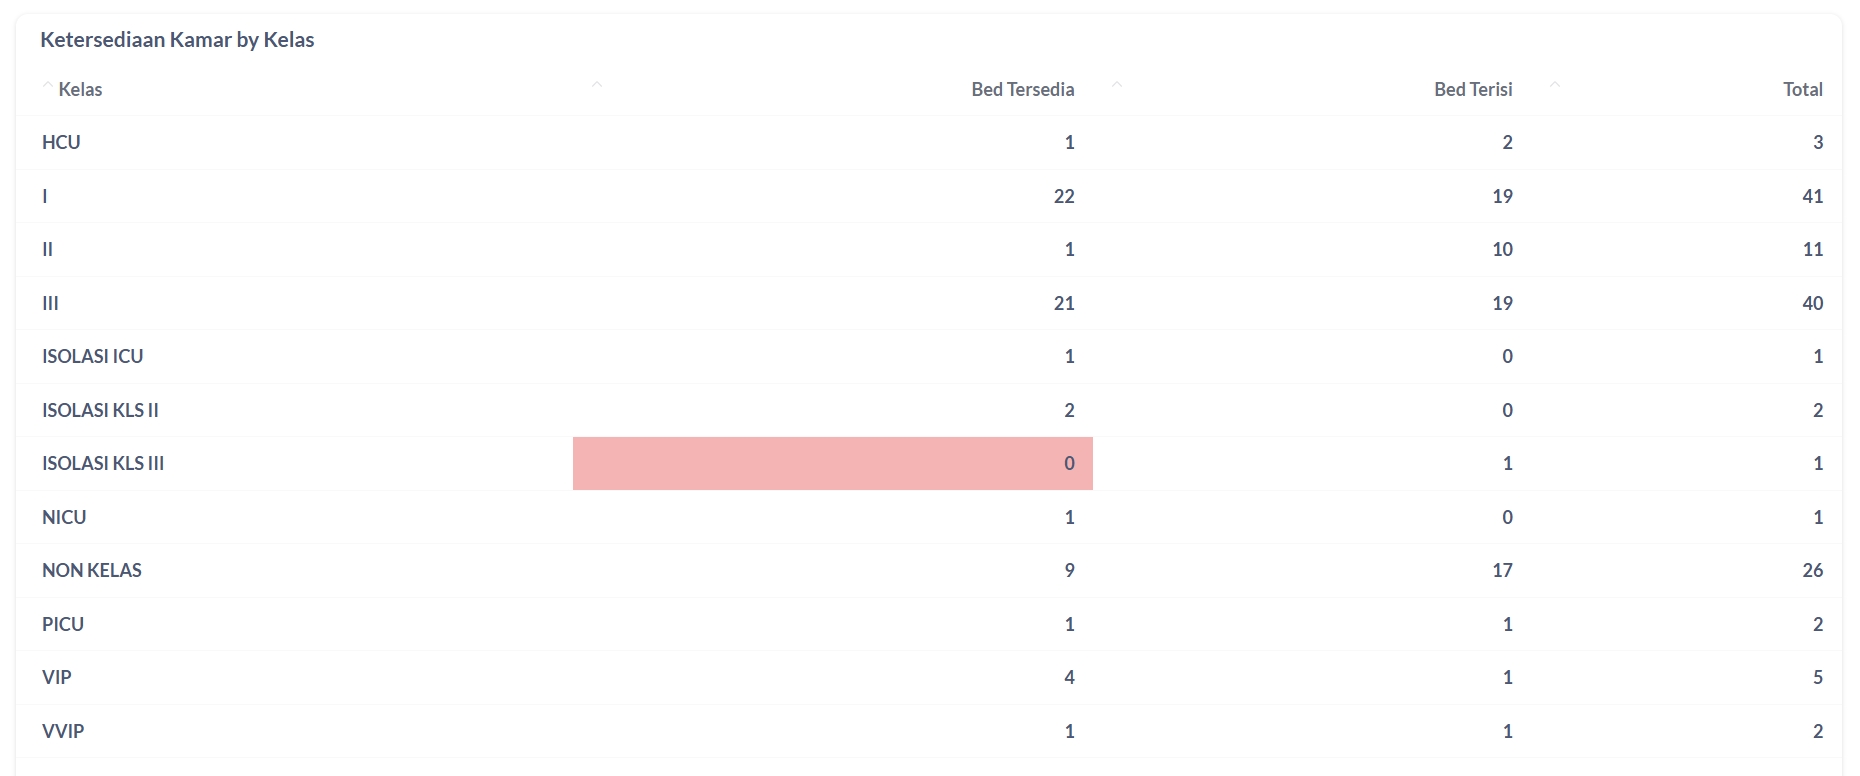
Task: Select Total value 41 for class I
Action: [1812, 197]
